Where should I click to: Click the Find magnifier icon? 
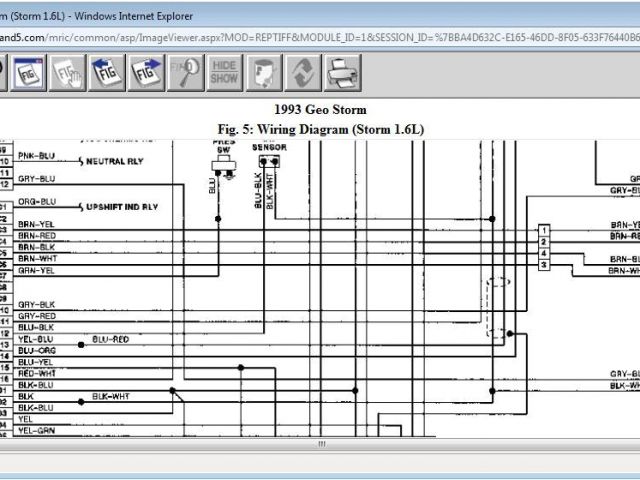(185, 73)
